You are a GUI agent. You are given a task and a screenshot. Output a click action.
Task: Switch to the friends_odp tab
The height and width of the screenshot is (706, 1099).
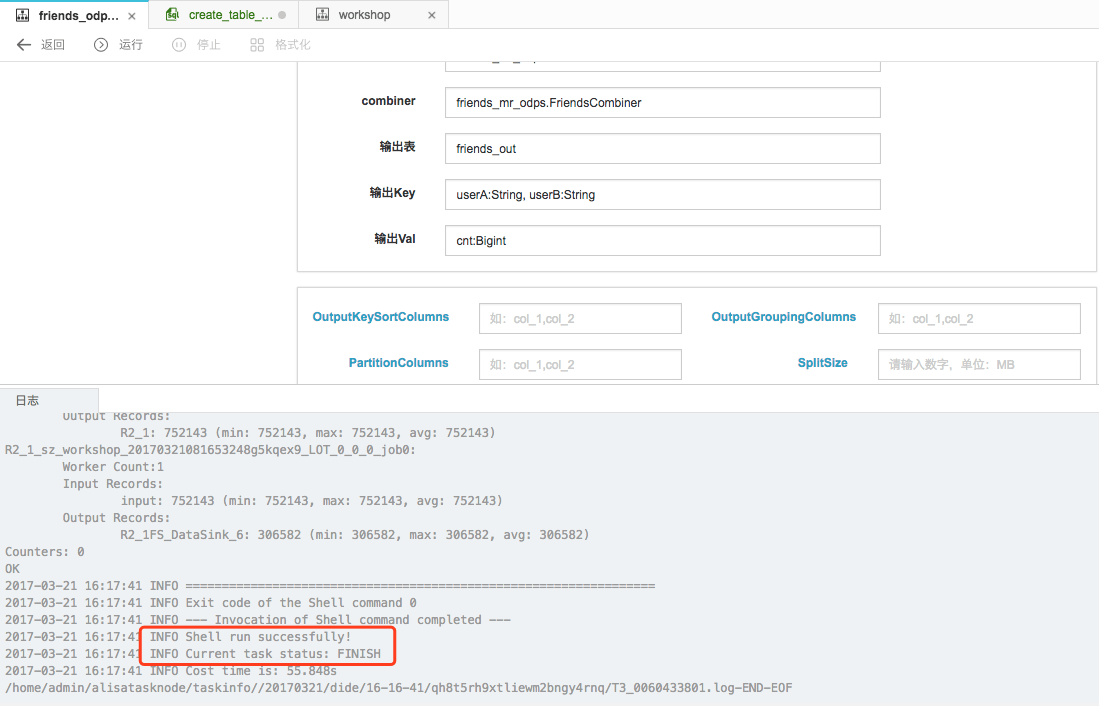click(x=74, y=15)
